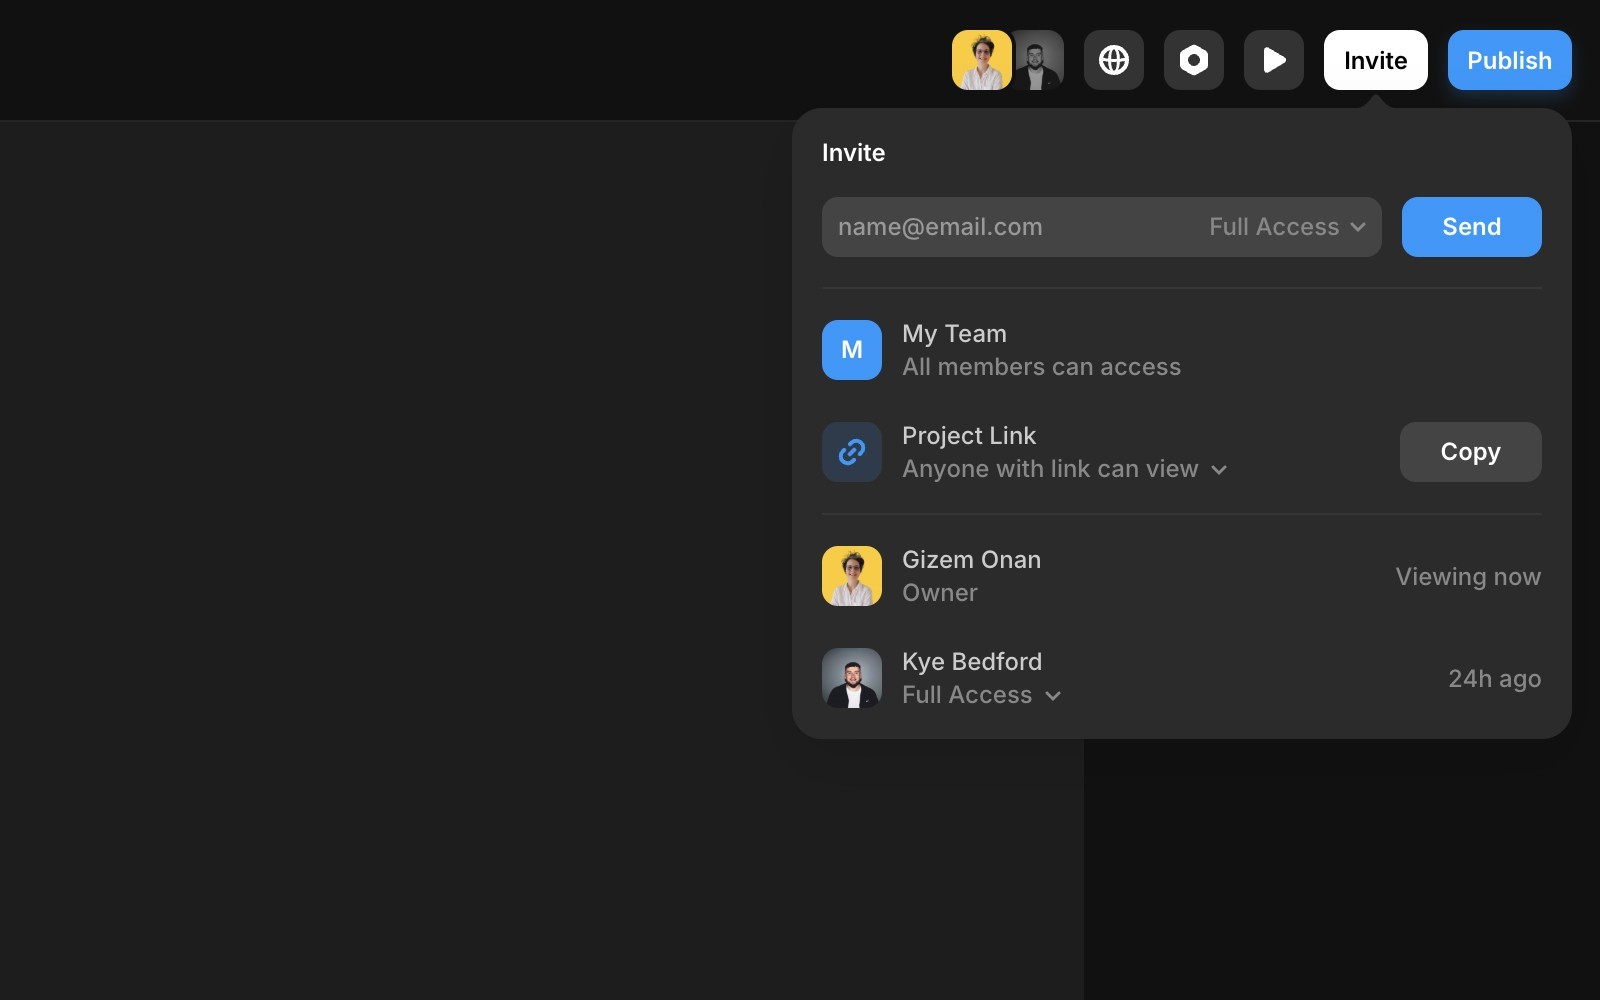Open the globe language settings icon

click(x=1114, y=60)
